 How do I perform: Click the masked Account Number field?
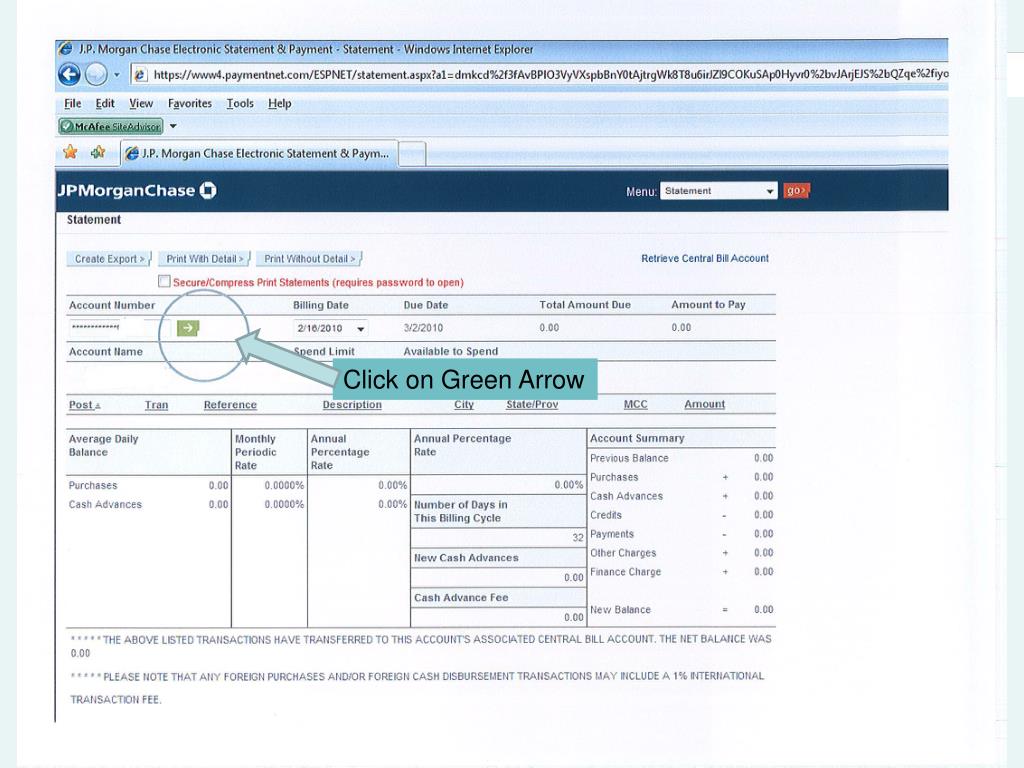tap(120, 327)
